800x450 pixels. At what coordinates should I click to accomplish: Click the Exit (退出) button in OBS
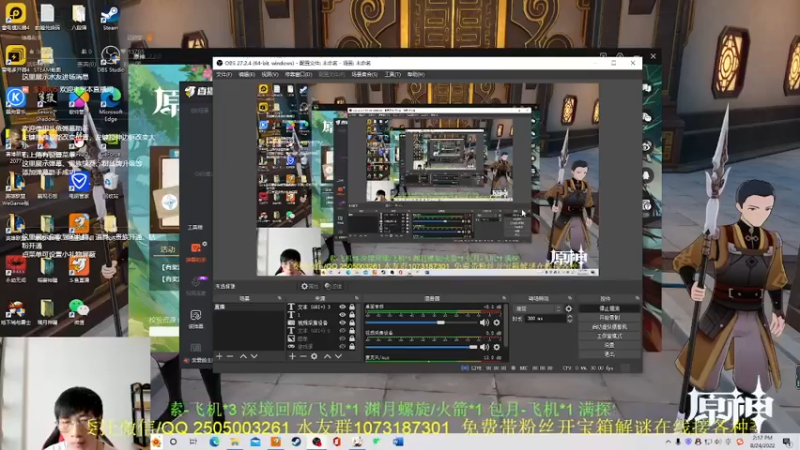click(609, 354)
